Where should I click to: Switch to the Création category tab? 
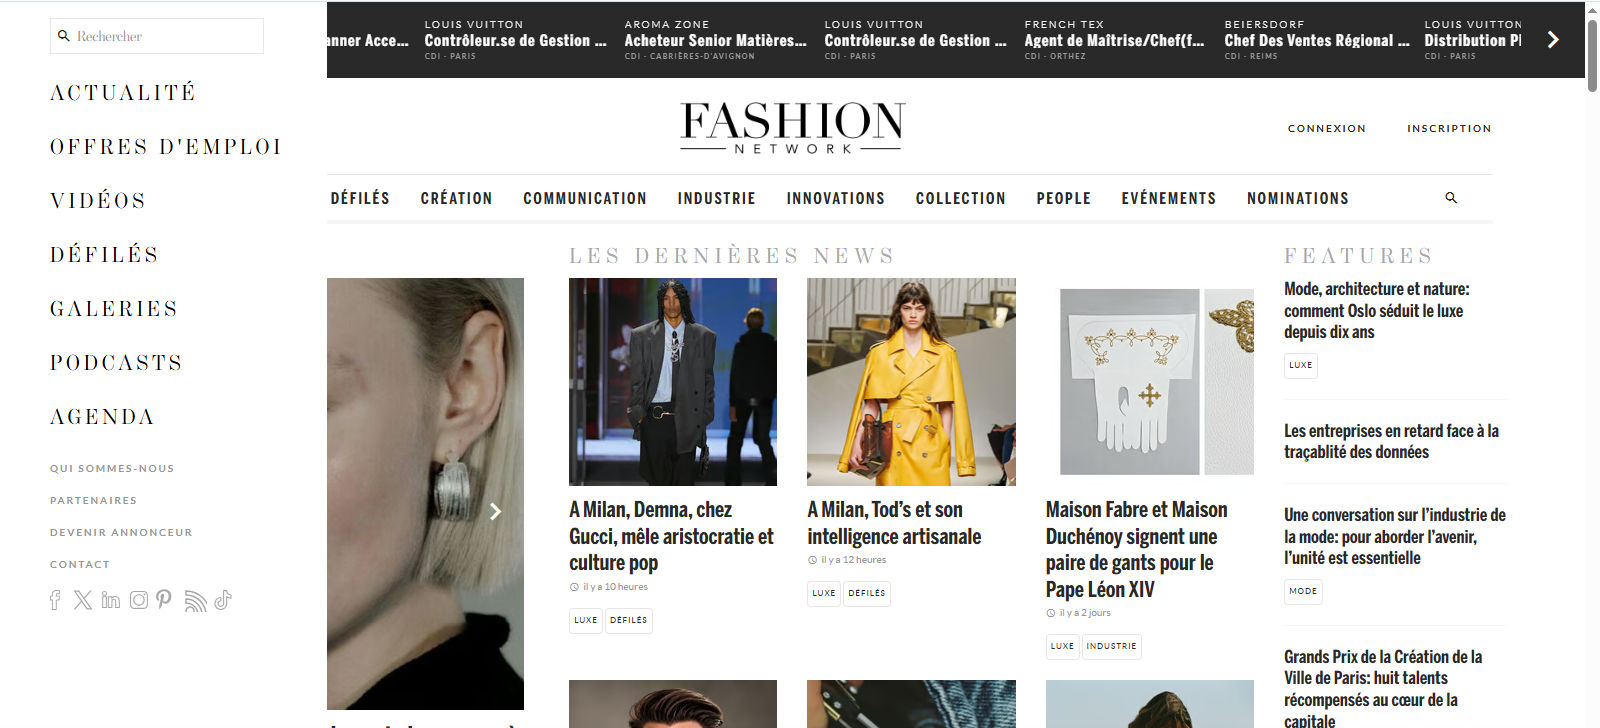(456, 198)
